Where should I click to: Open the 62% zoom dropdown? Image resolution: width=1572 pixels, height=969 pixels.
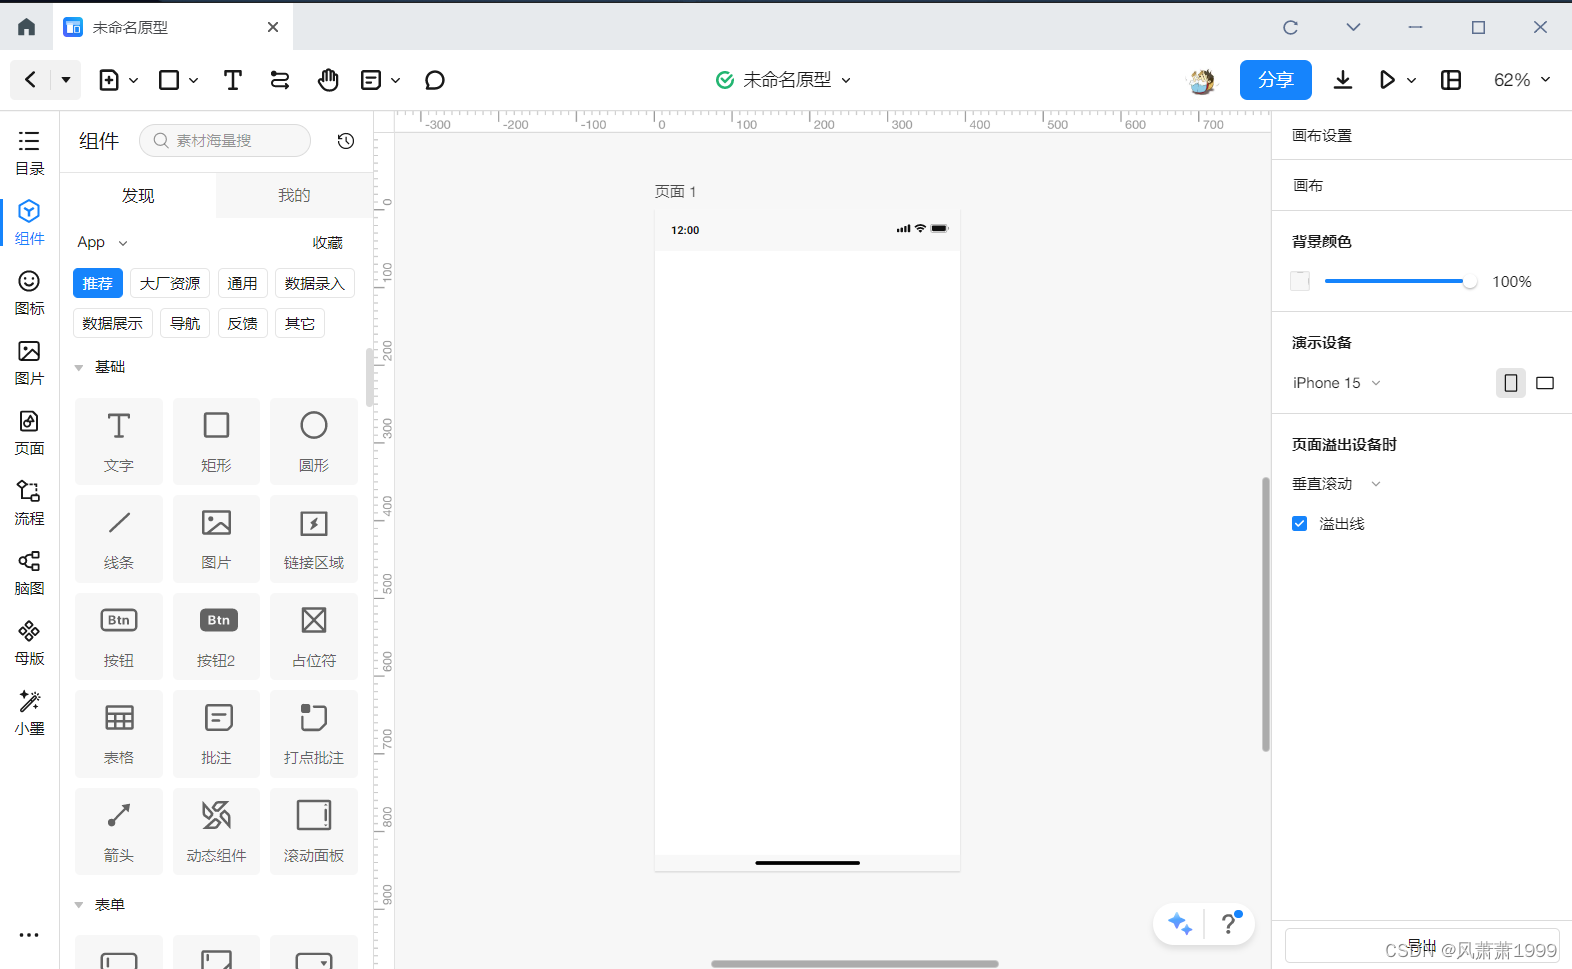[x=1522, y=80]
